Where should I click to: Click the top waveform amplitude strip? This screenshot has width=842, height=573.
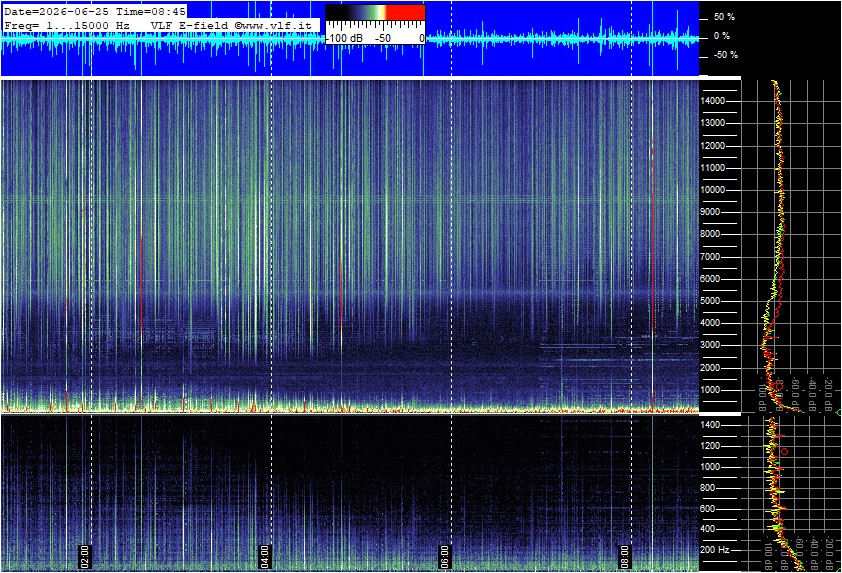pyautogui.click(x=350, y=39)
